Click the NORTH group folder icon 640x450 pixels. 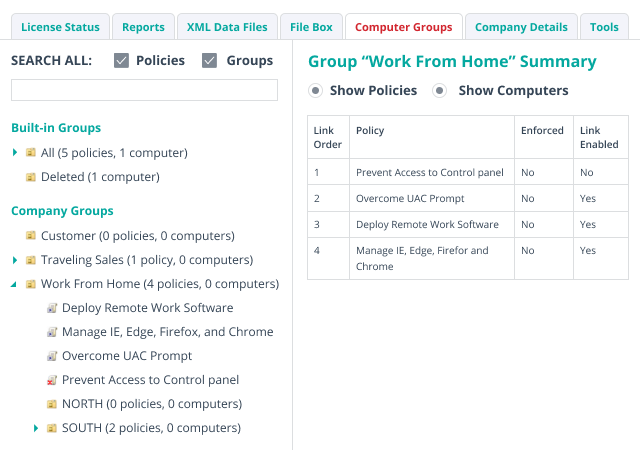[x=52, y=404]
